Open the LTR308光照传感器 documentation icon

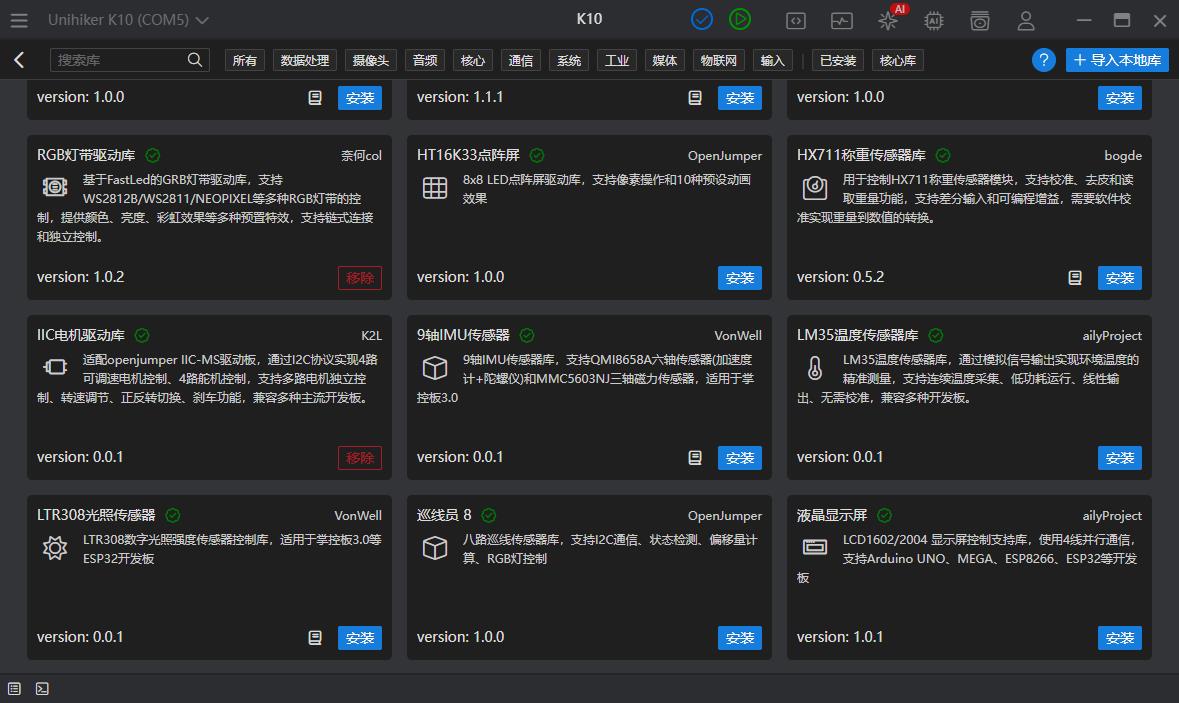tap(315, 638)
